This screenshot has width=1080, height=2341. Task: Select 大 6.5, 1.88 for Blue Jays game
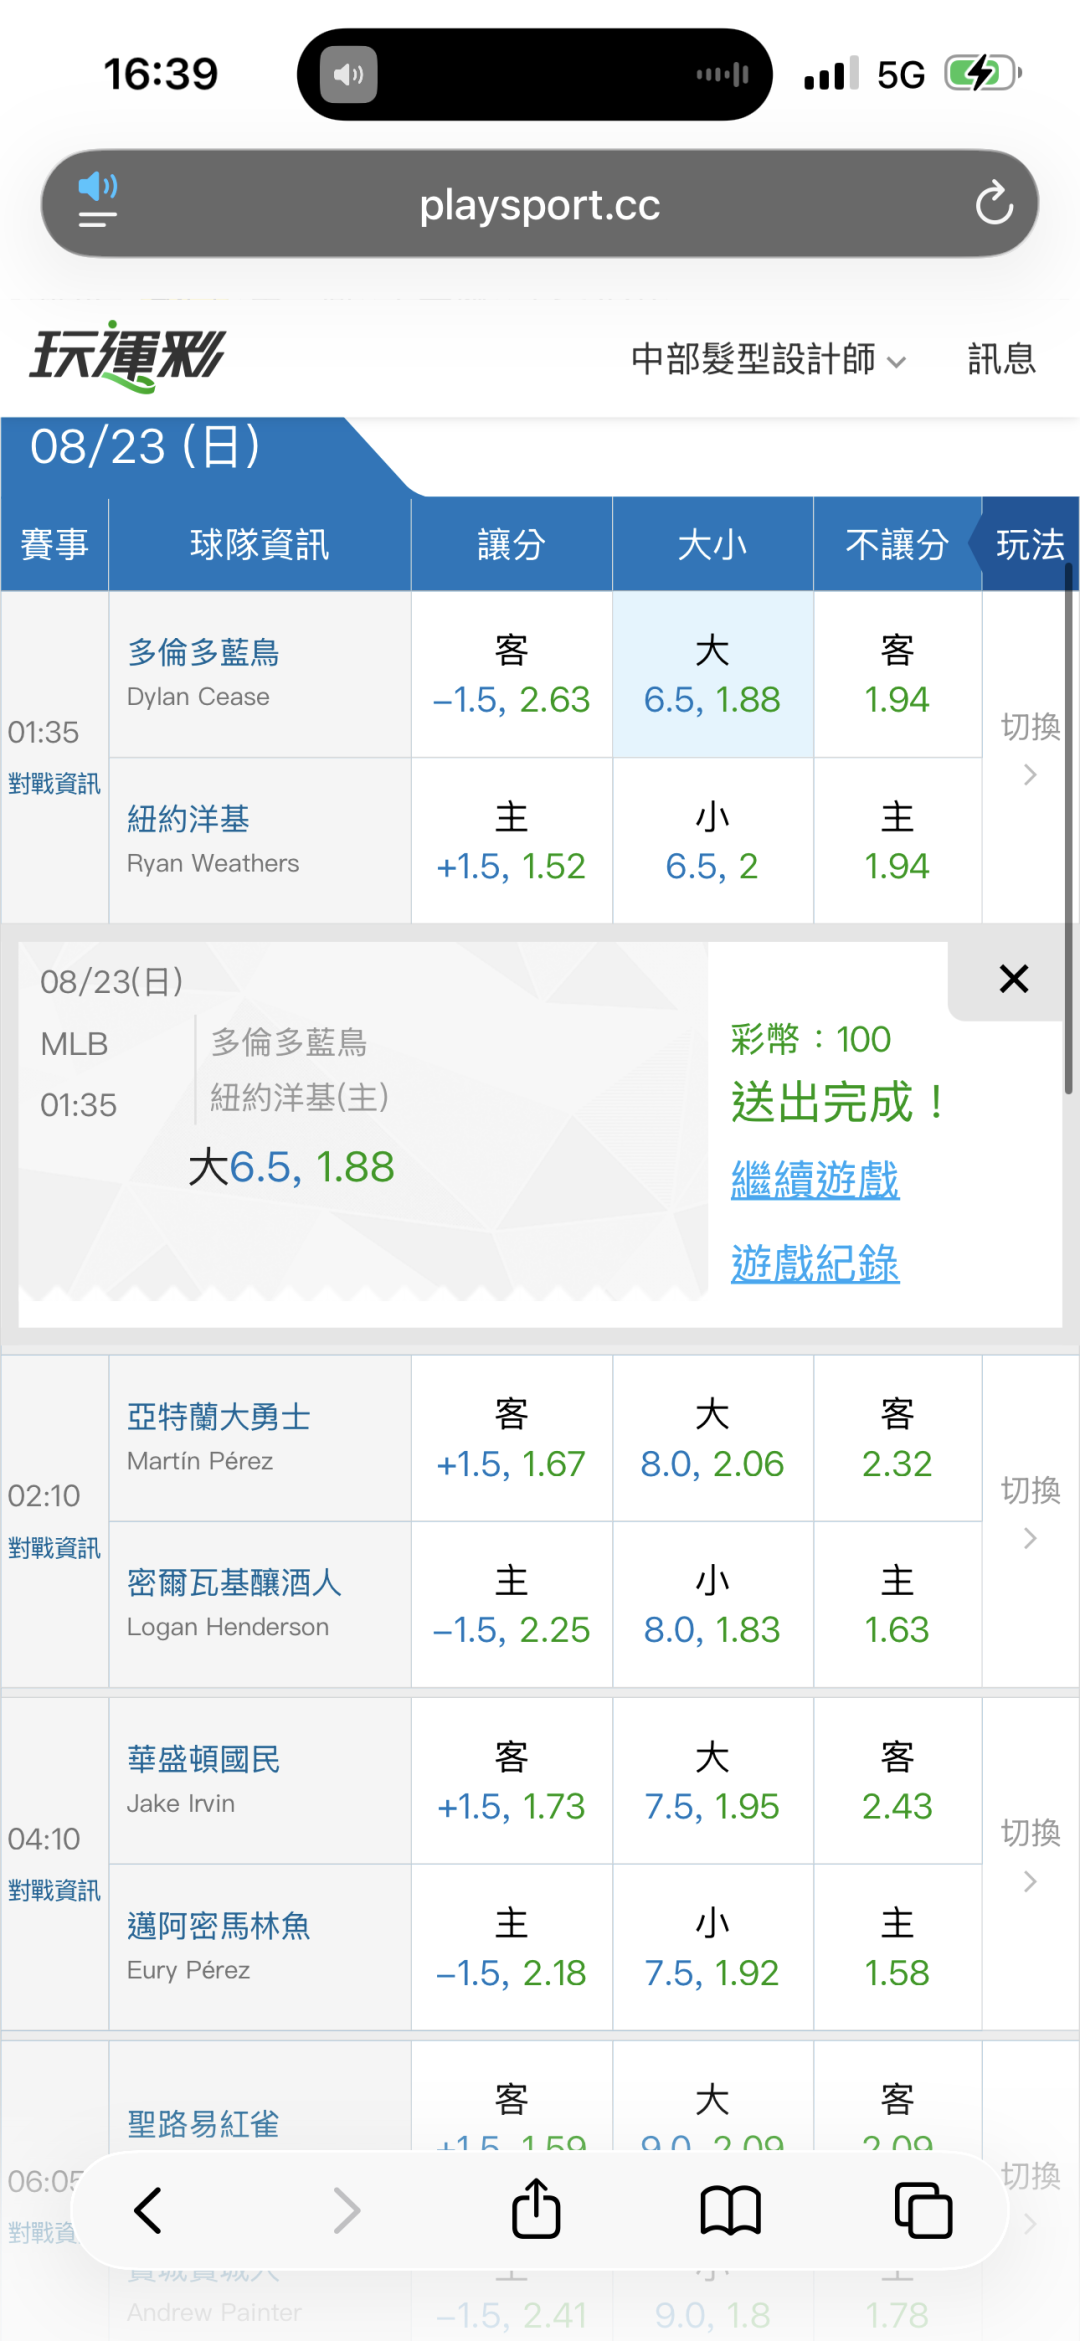[x=713, y=675]
